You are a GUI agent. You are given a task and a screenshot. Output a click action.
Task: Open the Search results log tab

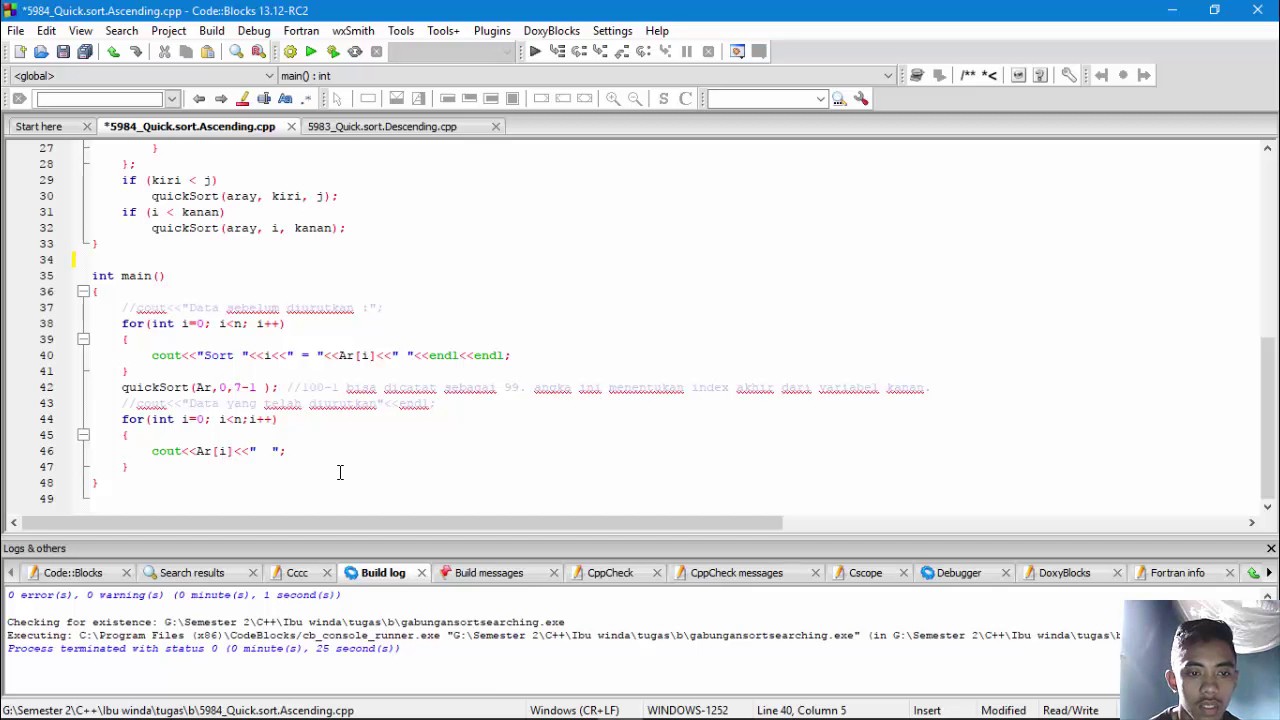coord(192,573)
